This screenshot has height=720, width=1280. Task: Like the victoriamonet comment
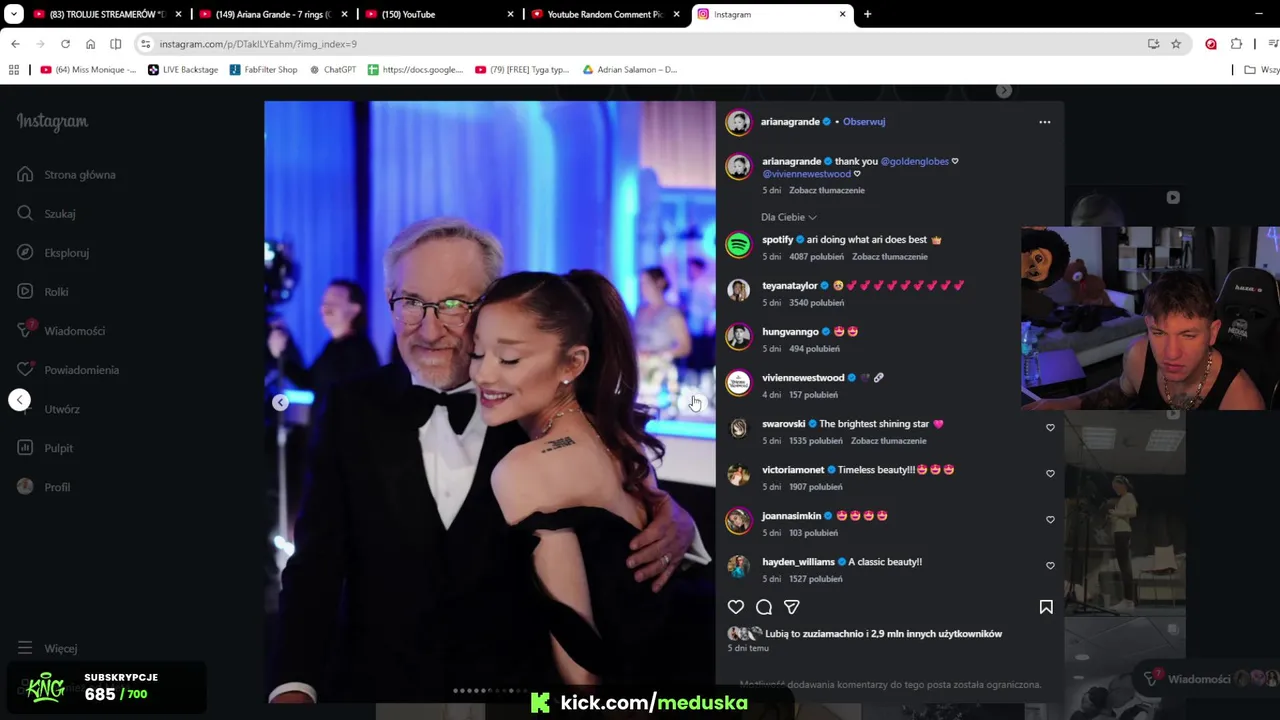click(1050, 473)
